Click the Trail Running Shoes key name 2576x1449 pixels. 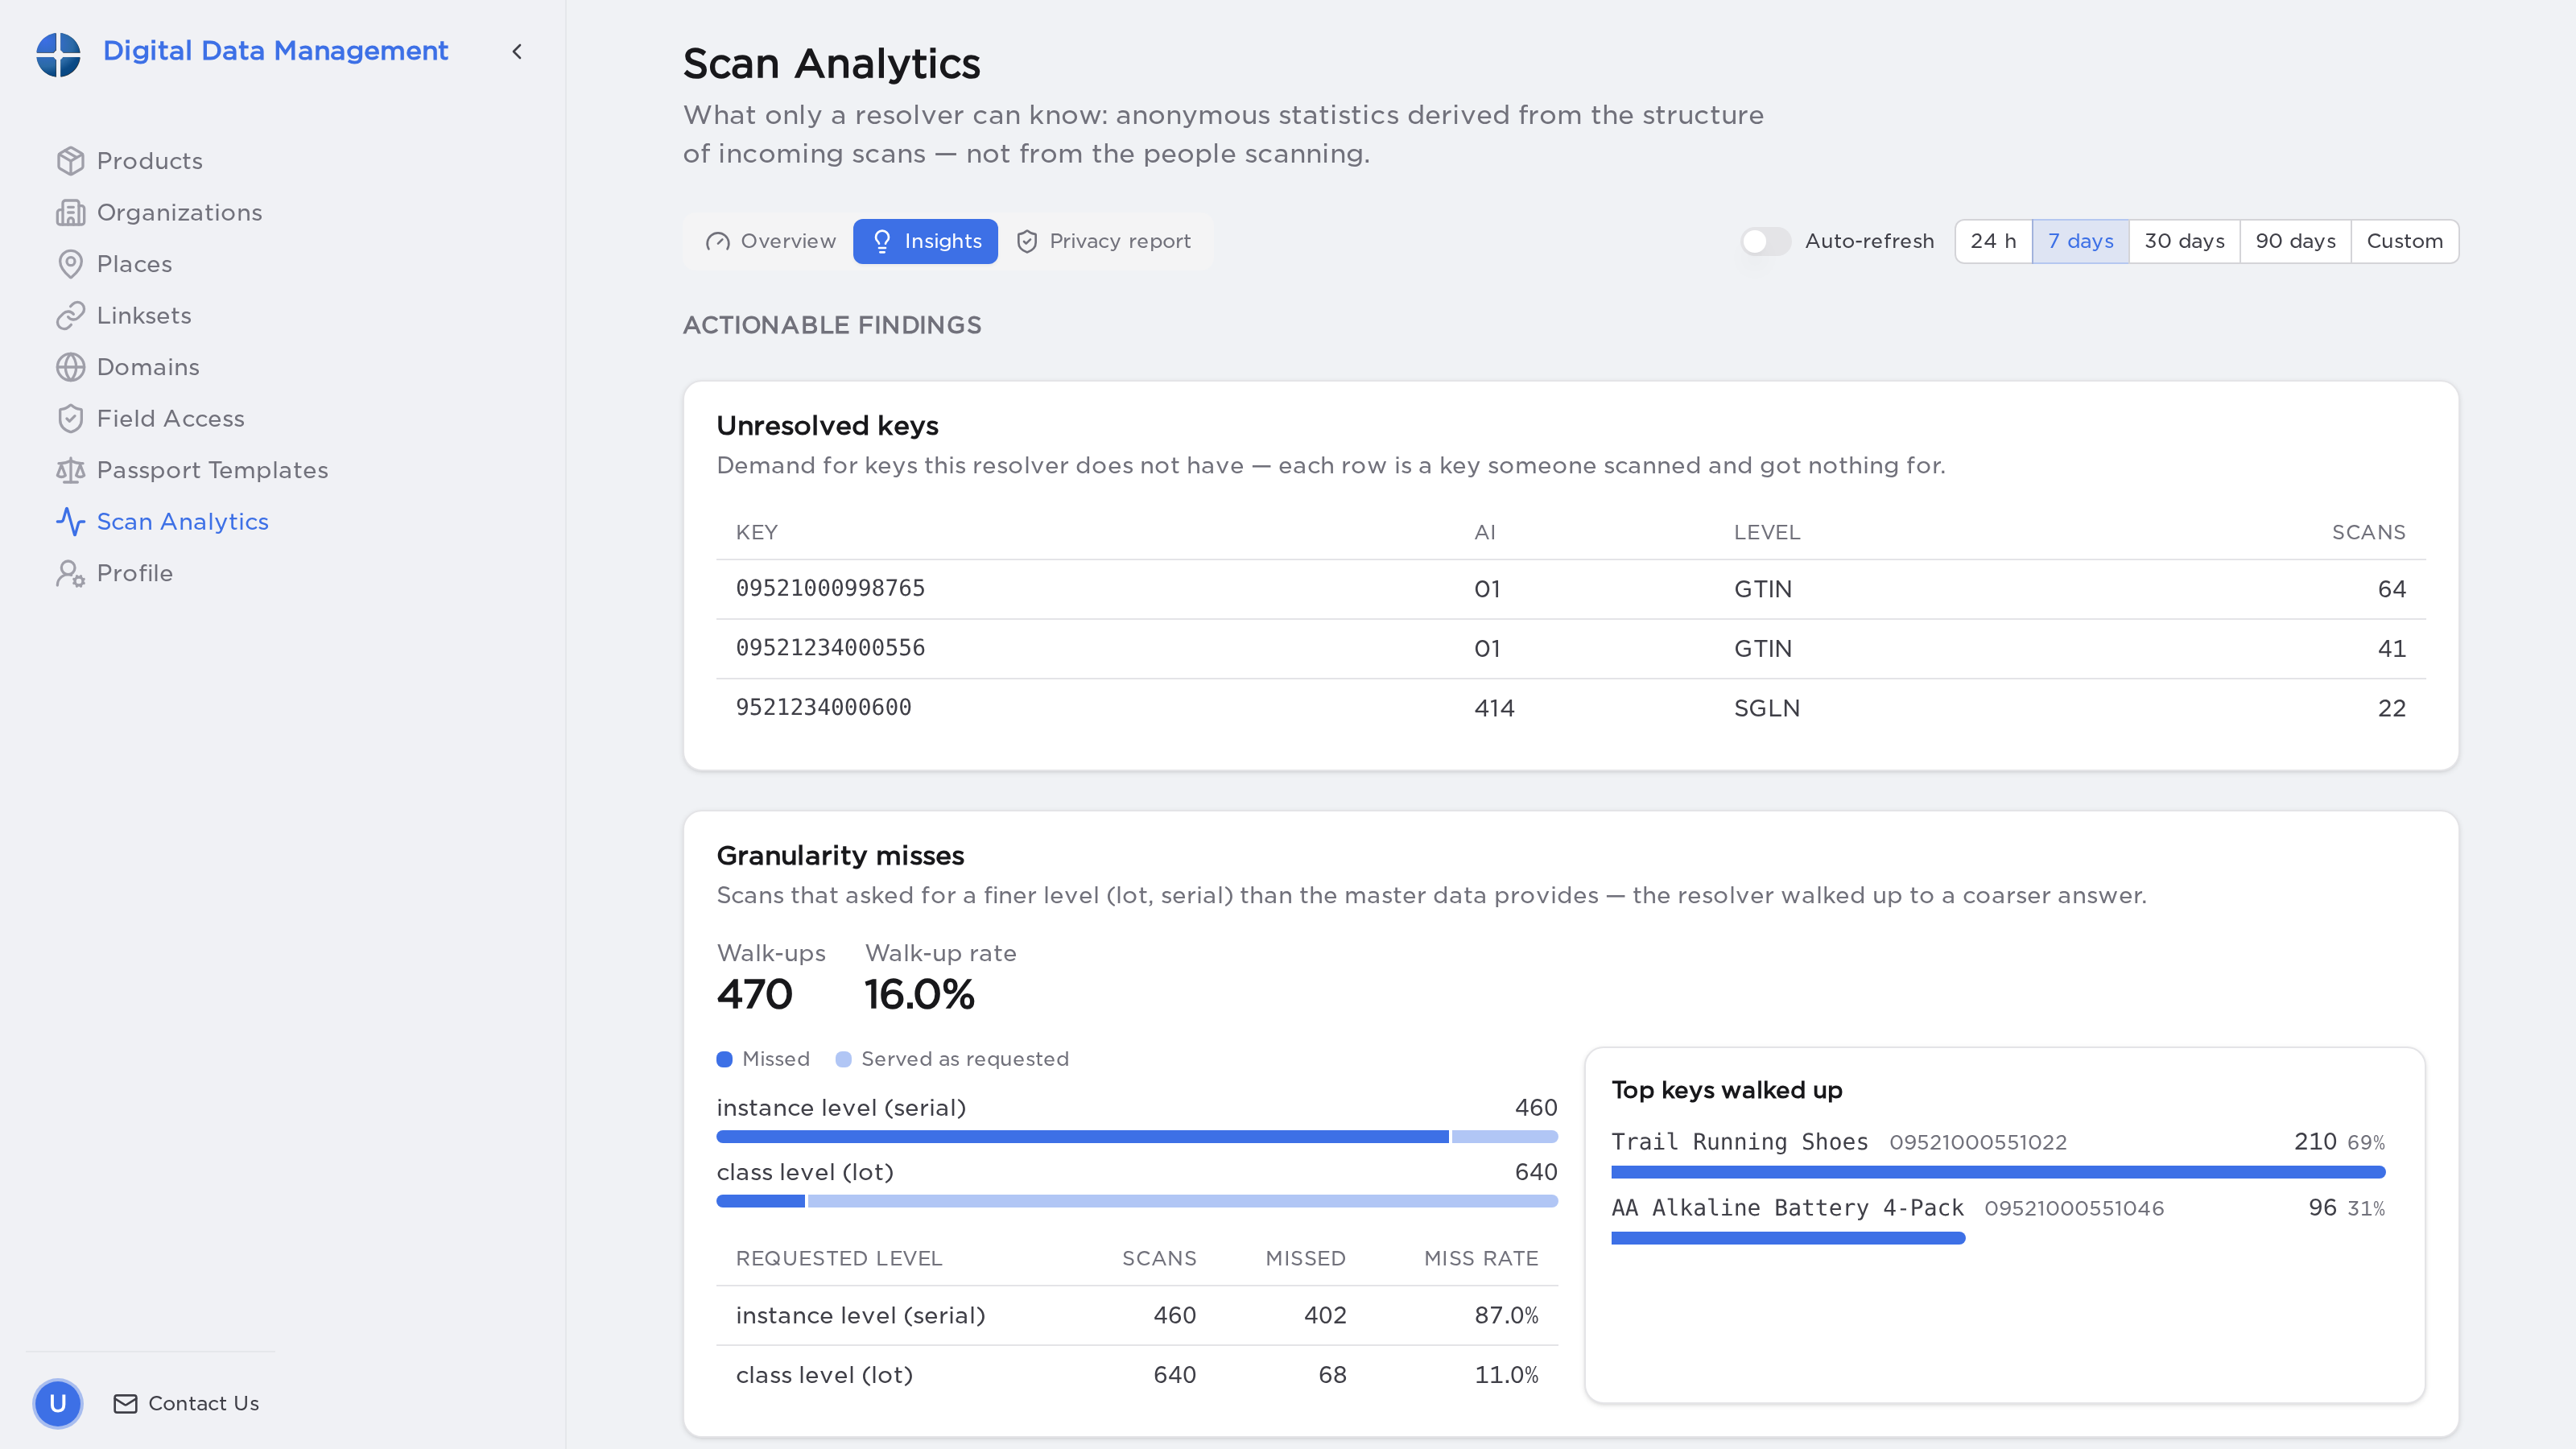click(x=1739, y=1142)
